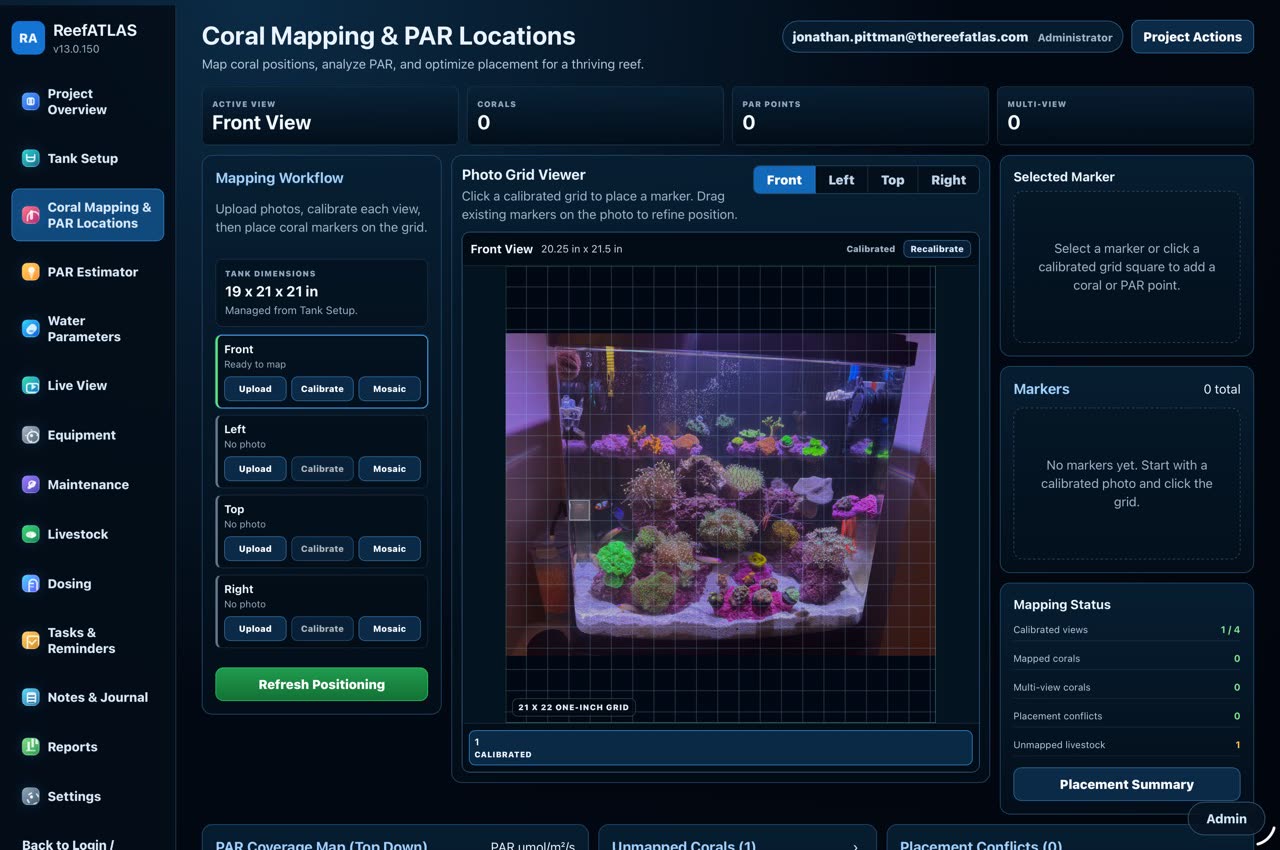Click Calibrate in the Top view row
Viewport: 1280px width, 850px height.
click(322, 549)
